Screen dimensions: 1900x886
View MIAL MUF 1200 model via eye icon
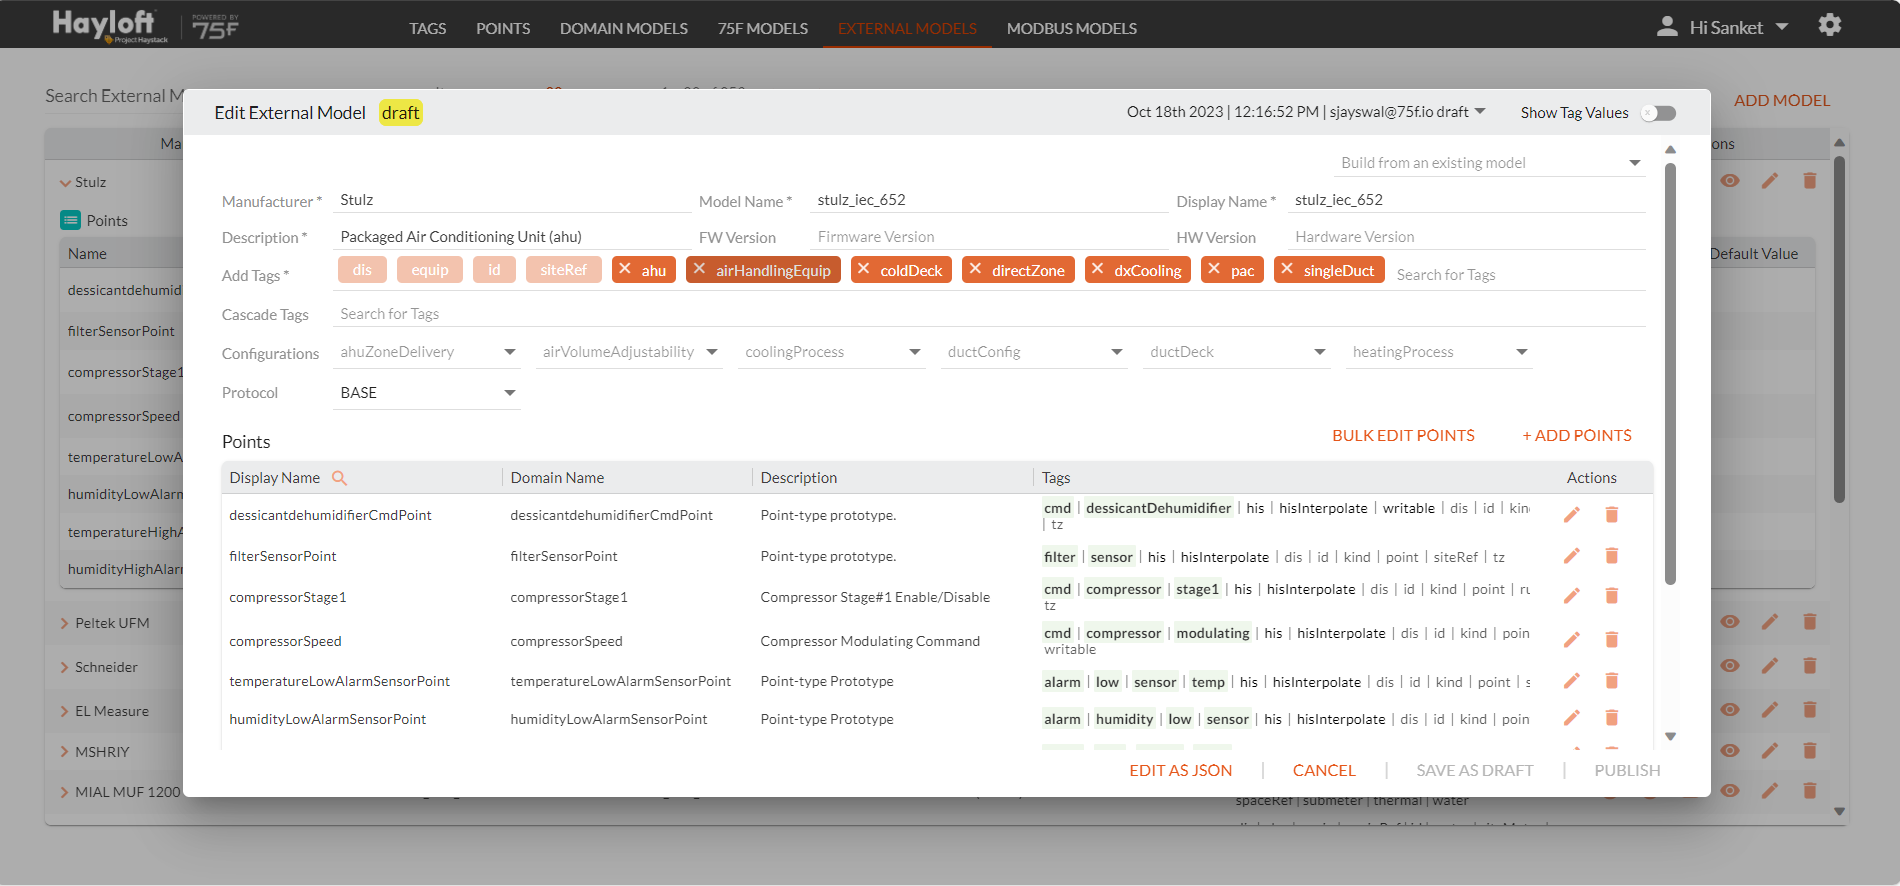coord(1730,791)
